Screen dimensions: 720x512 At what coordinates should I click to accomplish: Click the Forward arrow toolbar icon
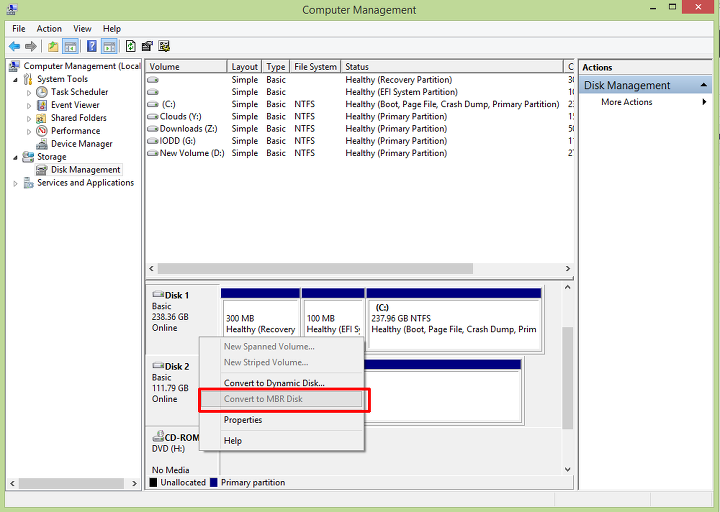[31, 46]
